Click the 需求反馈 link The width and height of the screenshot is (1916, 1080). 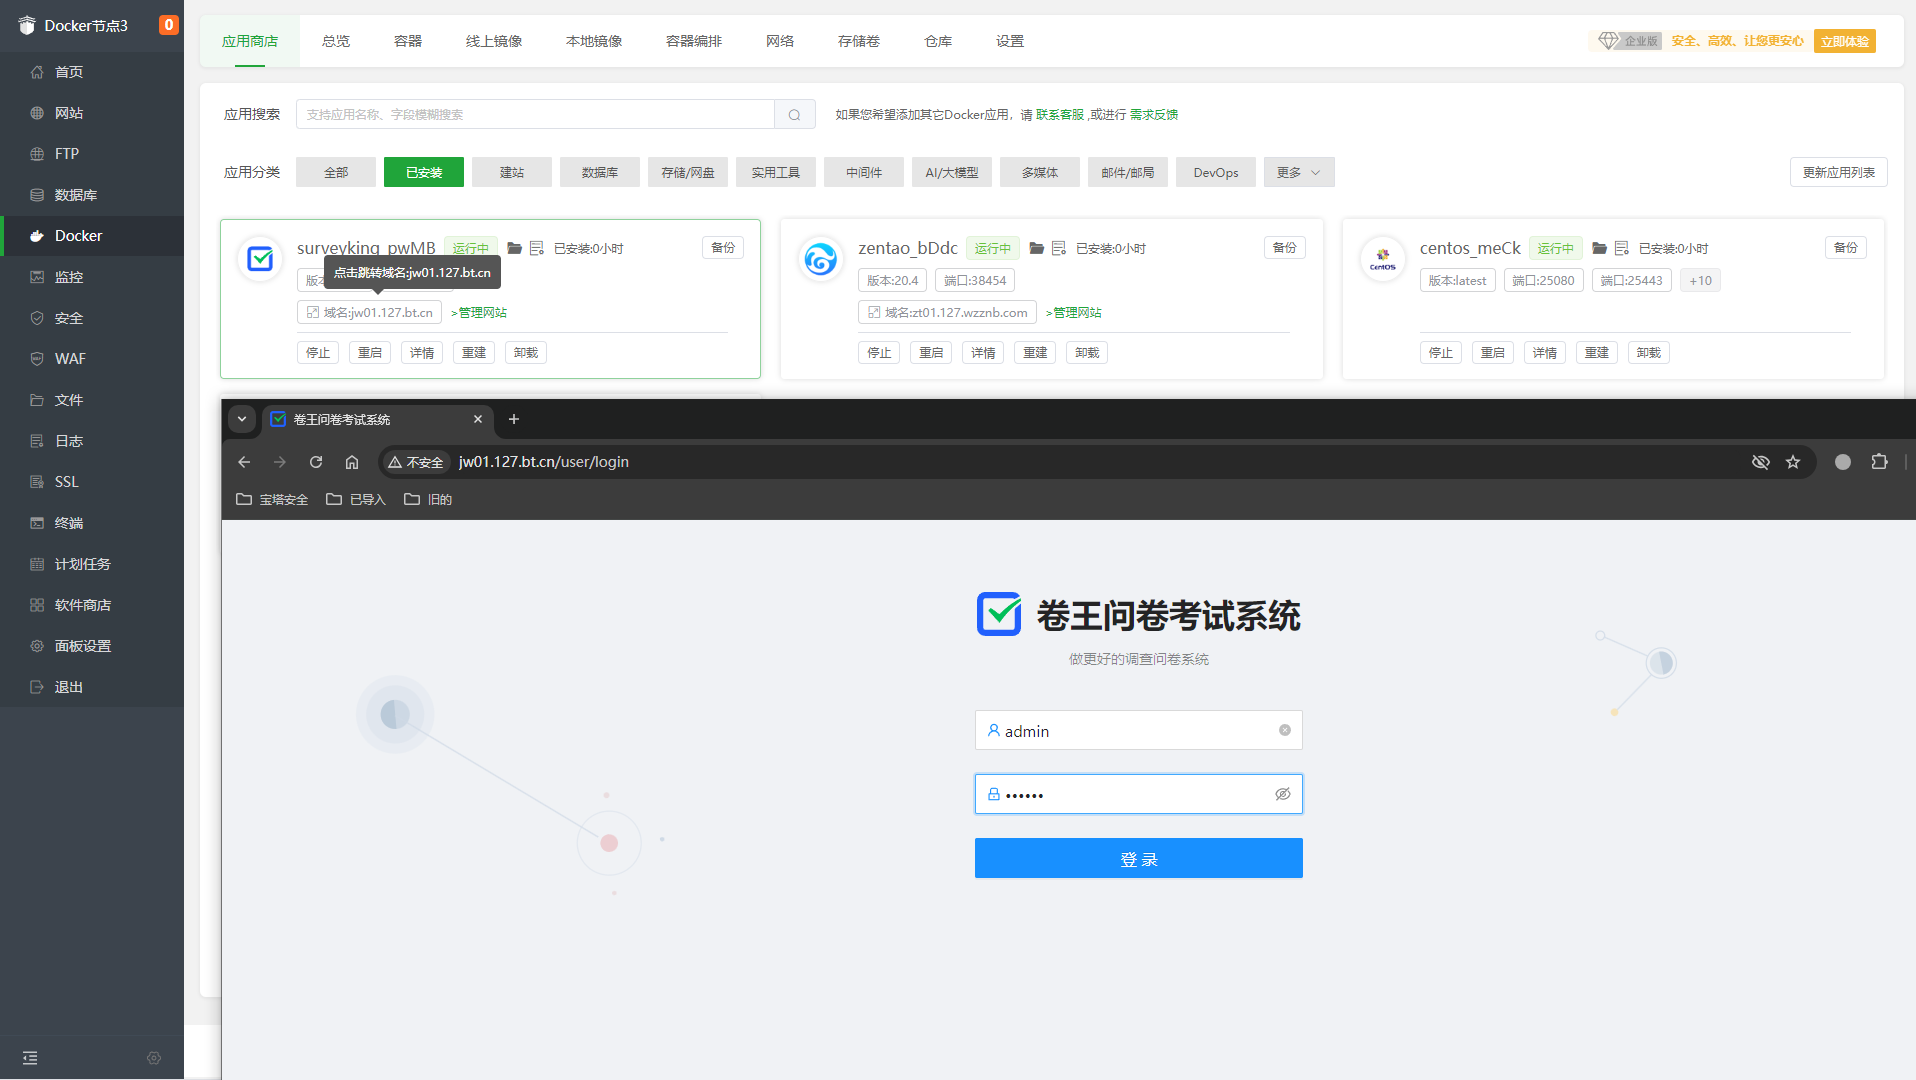[x=1154, y=115]
